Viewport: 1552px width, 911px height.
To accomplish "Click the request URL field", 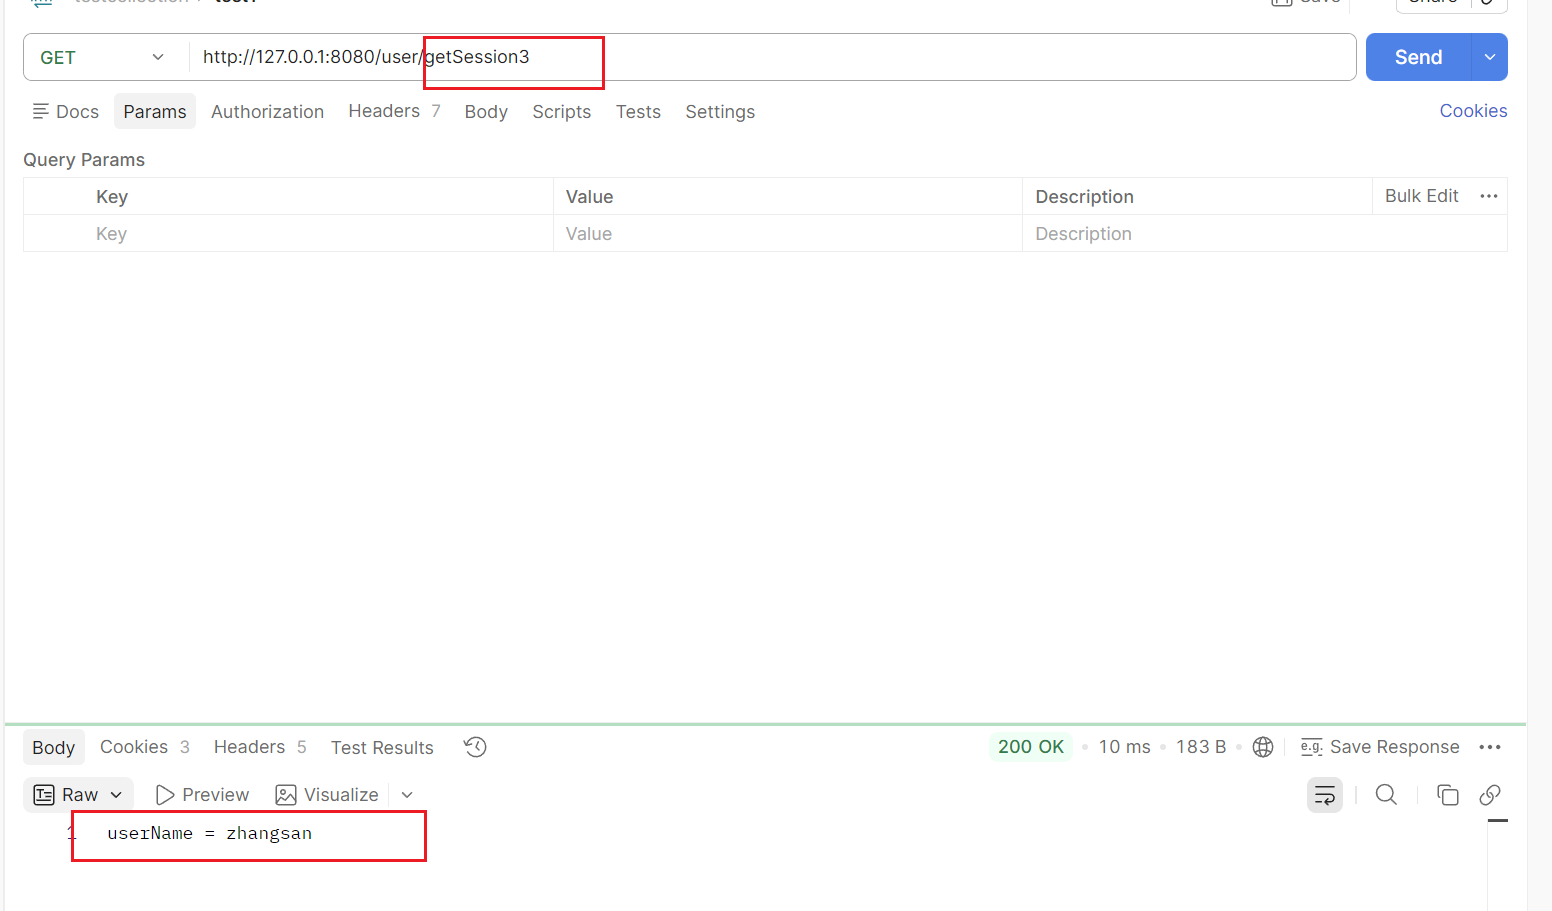I will pos(772,57).
